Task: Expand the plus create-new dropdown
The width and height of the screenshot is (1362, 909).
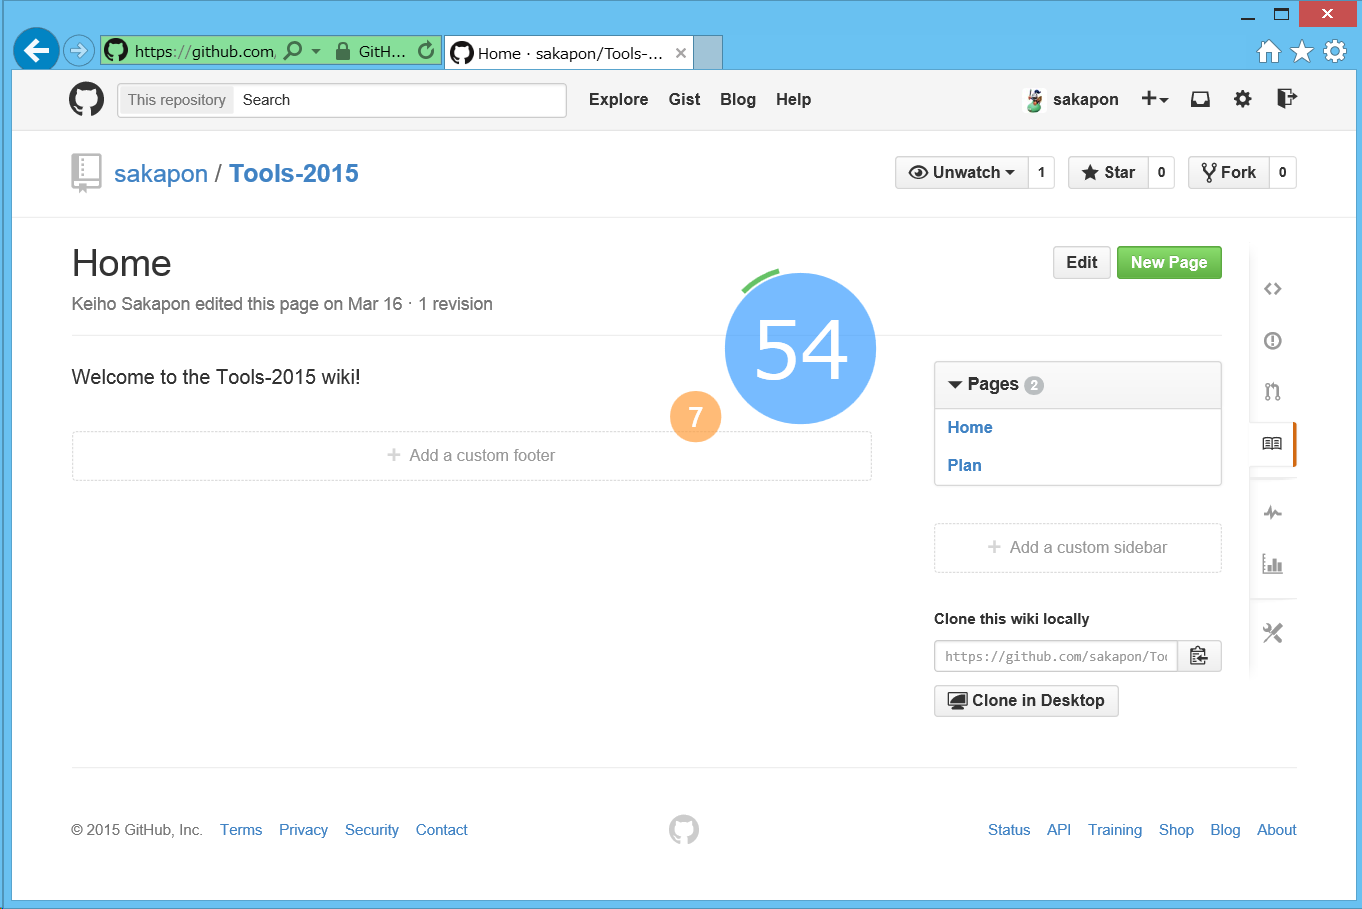Action: pos(1155,98)
